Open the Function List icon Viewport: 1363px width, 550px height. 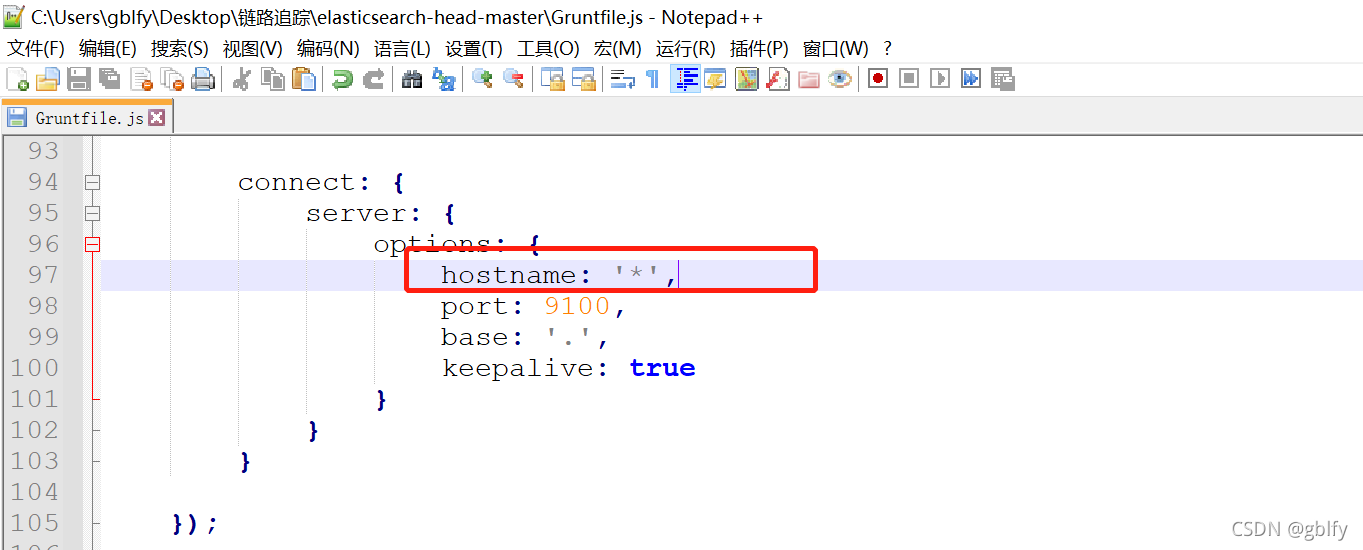[x=777, y=79]
